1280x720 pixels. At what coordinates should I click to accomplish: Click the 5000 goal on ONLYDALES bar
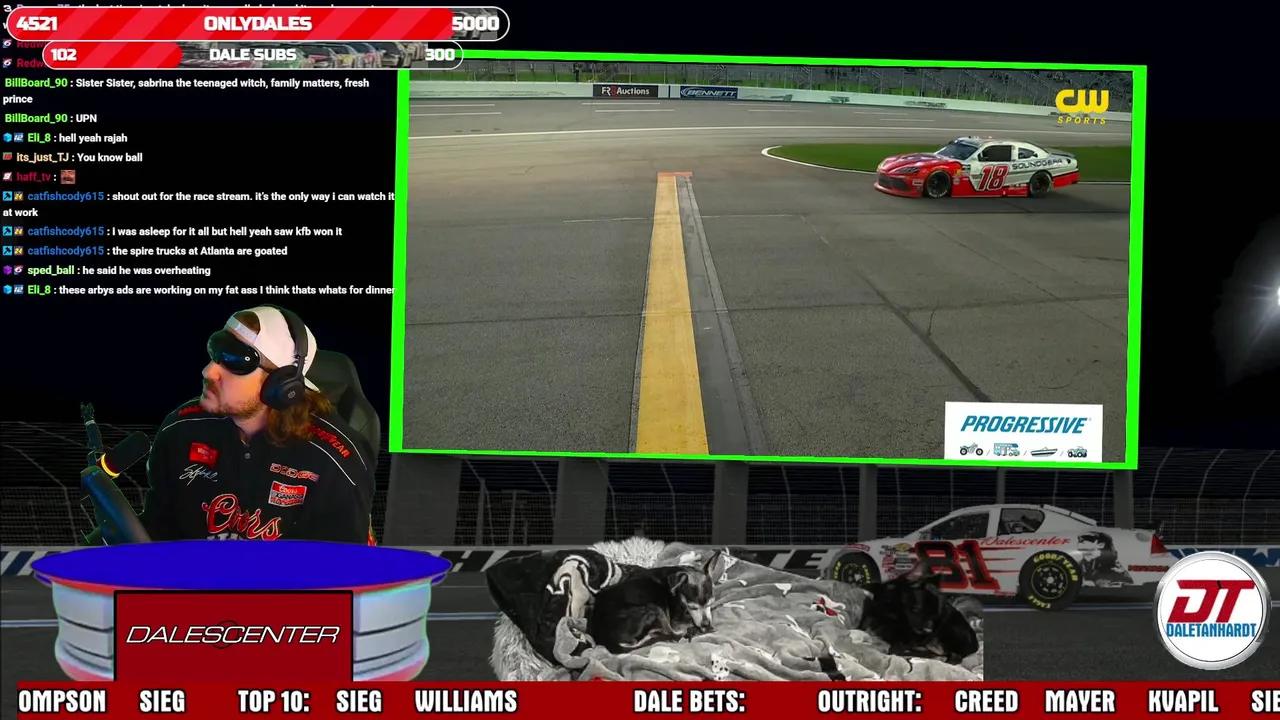point(475,23)
